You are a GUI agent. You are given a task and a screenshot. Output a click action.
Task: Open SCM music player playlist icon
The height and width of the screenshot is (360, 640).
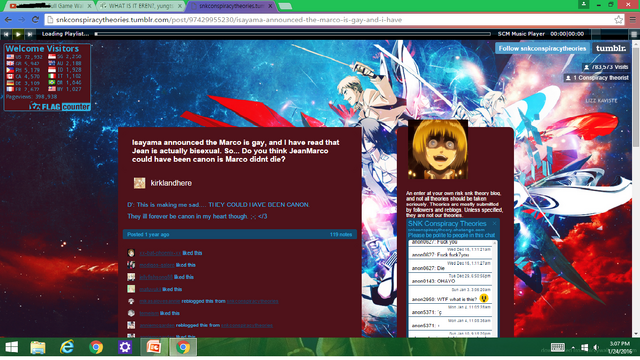pyautogui.click(x=633, y=34)
